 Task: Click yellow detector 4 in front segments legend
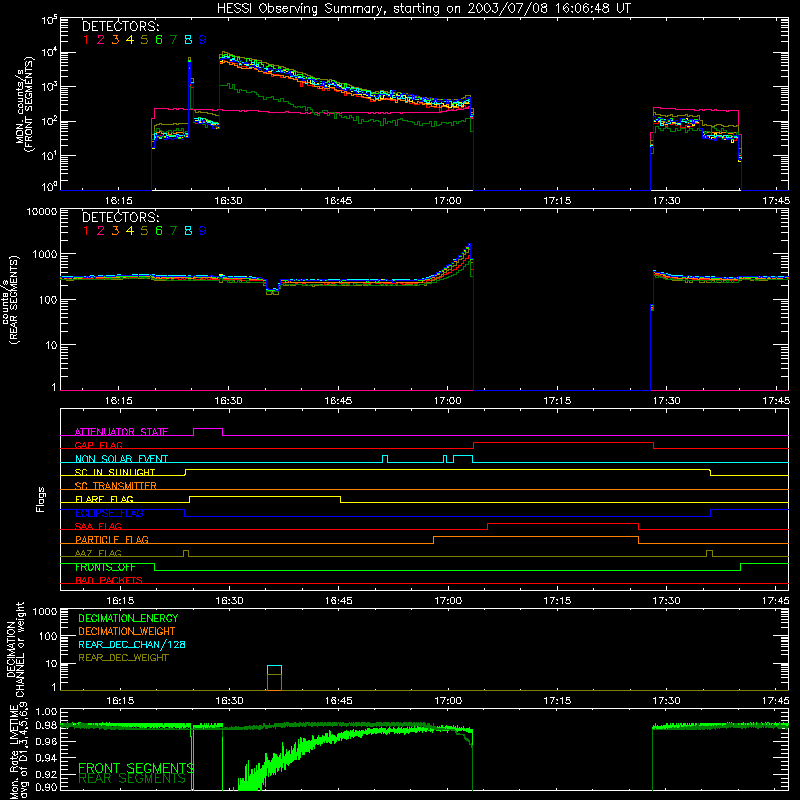[x=130, y=40]
